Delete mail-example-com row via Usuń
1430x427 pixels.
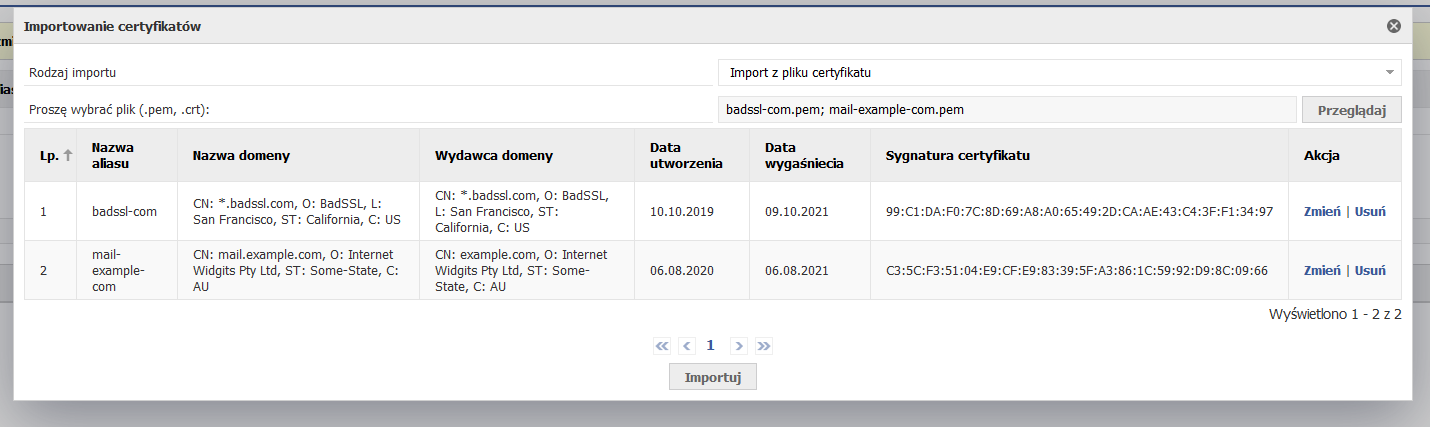pos(1370,270)
